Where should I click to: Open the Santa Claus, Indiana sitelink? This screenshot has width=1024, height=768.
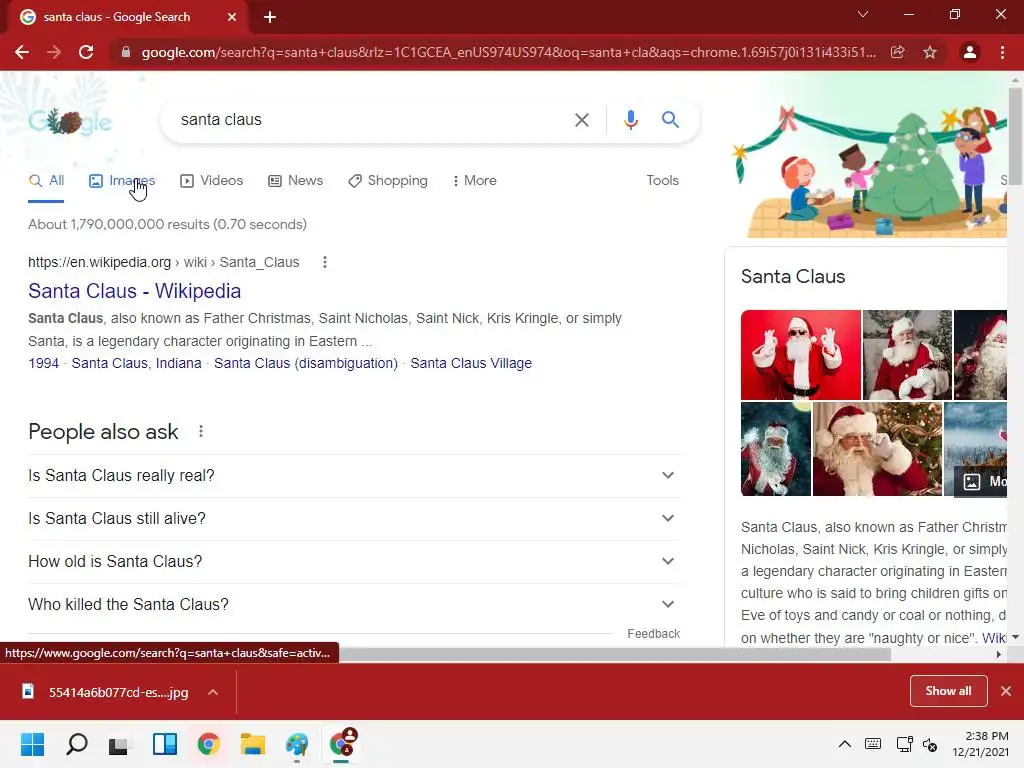click(136, 363)
